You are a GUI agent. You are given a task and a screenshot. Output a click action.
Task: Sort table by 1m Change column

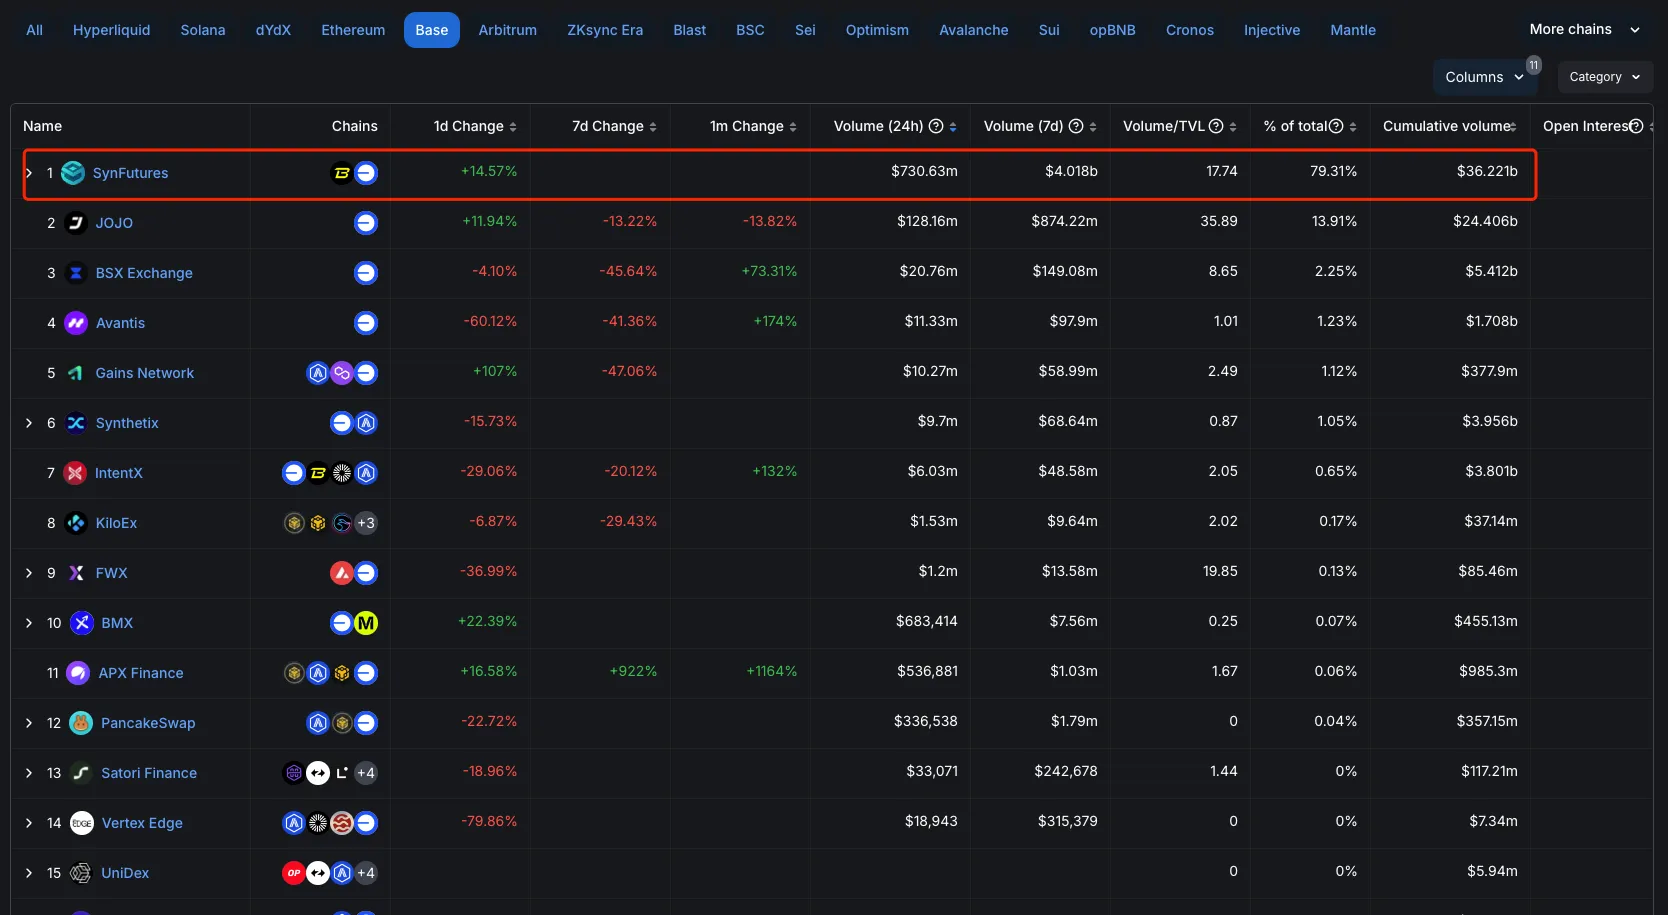click(753, 126)
